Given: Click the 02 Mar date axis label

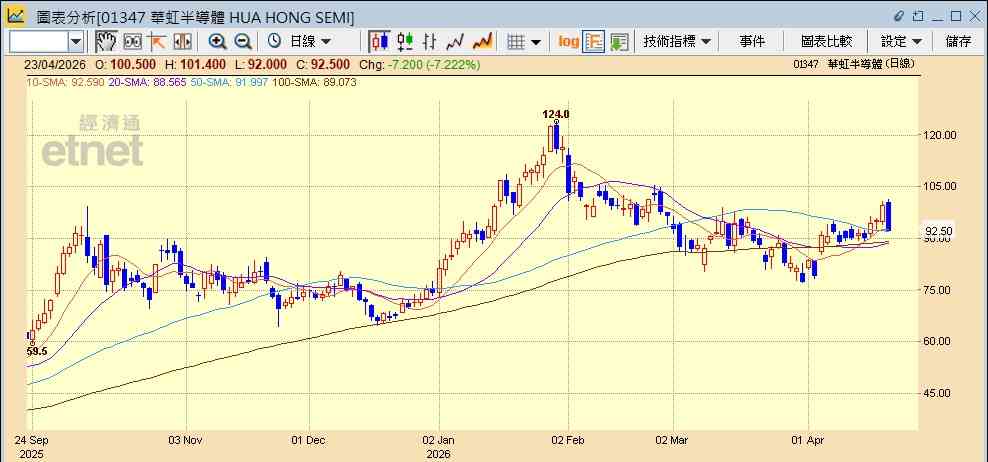Looking at the screenshot, I should pyautogui.click(x=674, y=439).
